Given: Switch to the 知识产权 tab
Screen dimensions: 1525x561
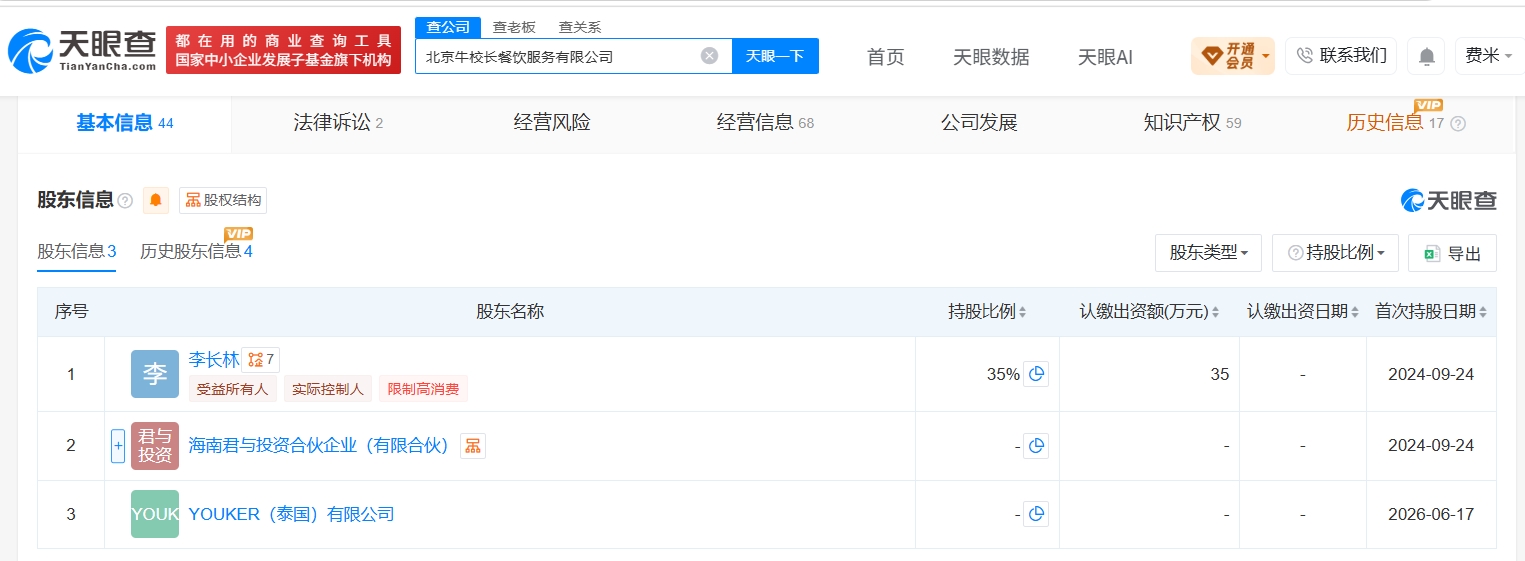Looking at the screenshot, I should pyautogui.click(x=1192, y=123).
